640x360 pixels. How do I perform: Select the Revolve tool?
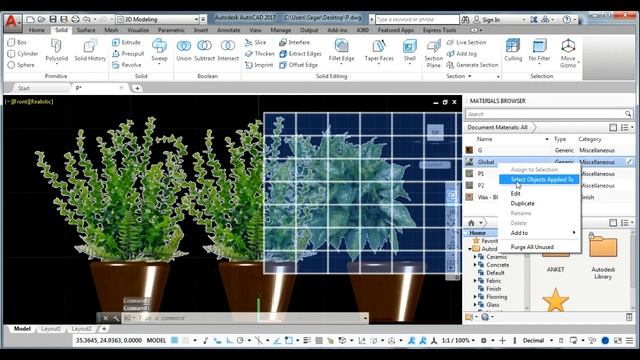coord(127,65)
